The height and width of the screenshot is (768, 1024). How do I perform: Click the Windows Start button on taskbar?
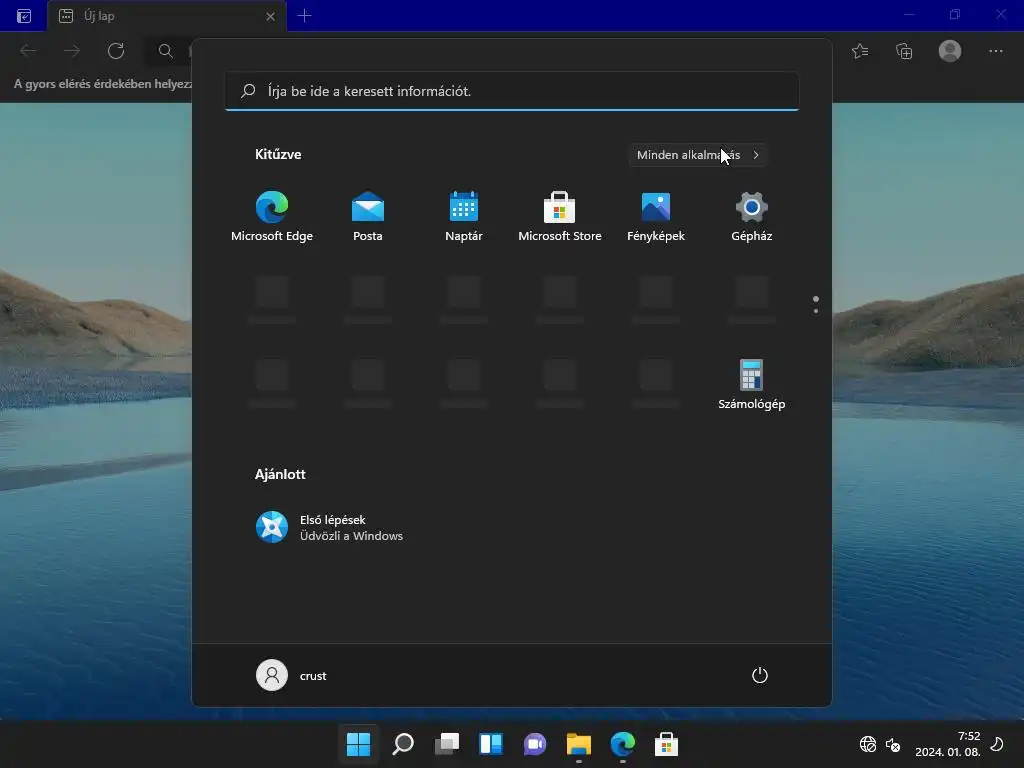point(359,744)
